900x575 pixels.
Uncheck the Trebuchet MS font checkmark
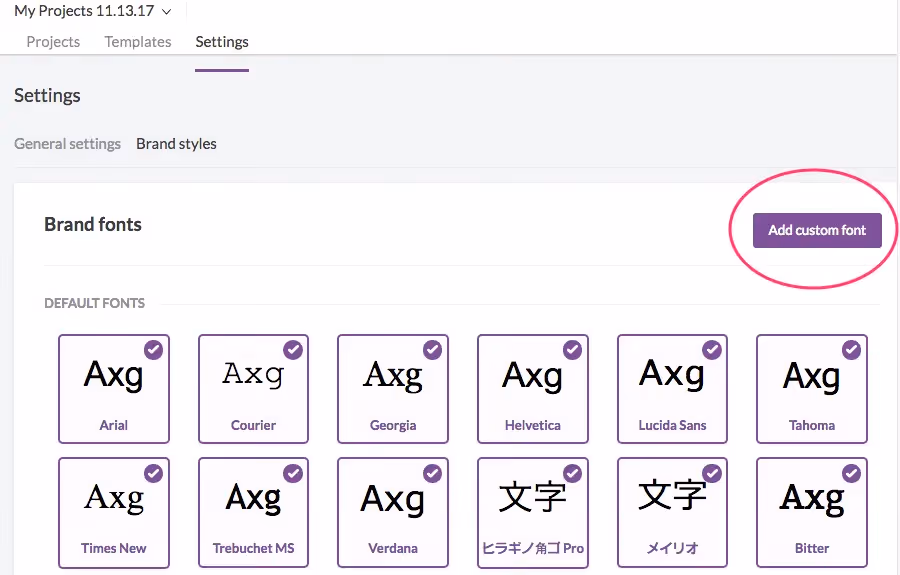(x=293, y=473)
